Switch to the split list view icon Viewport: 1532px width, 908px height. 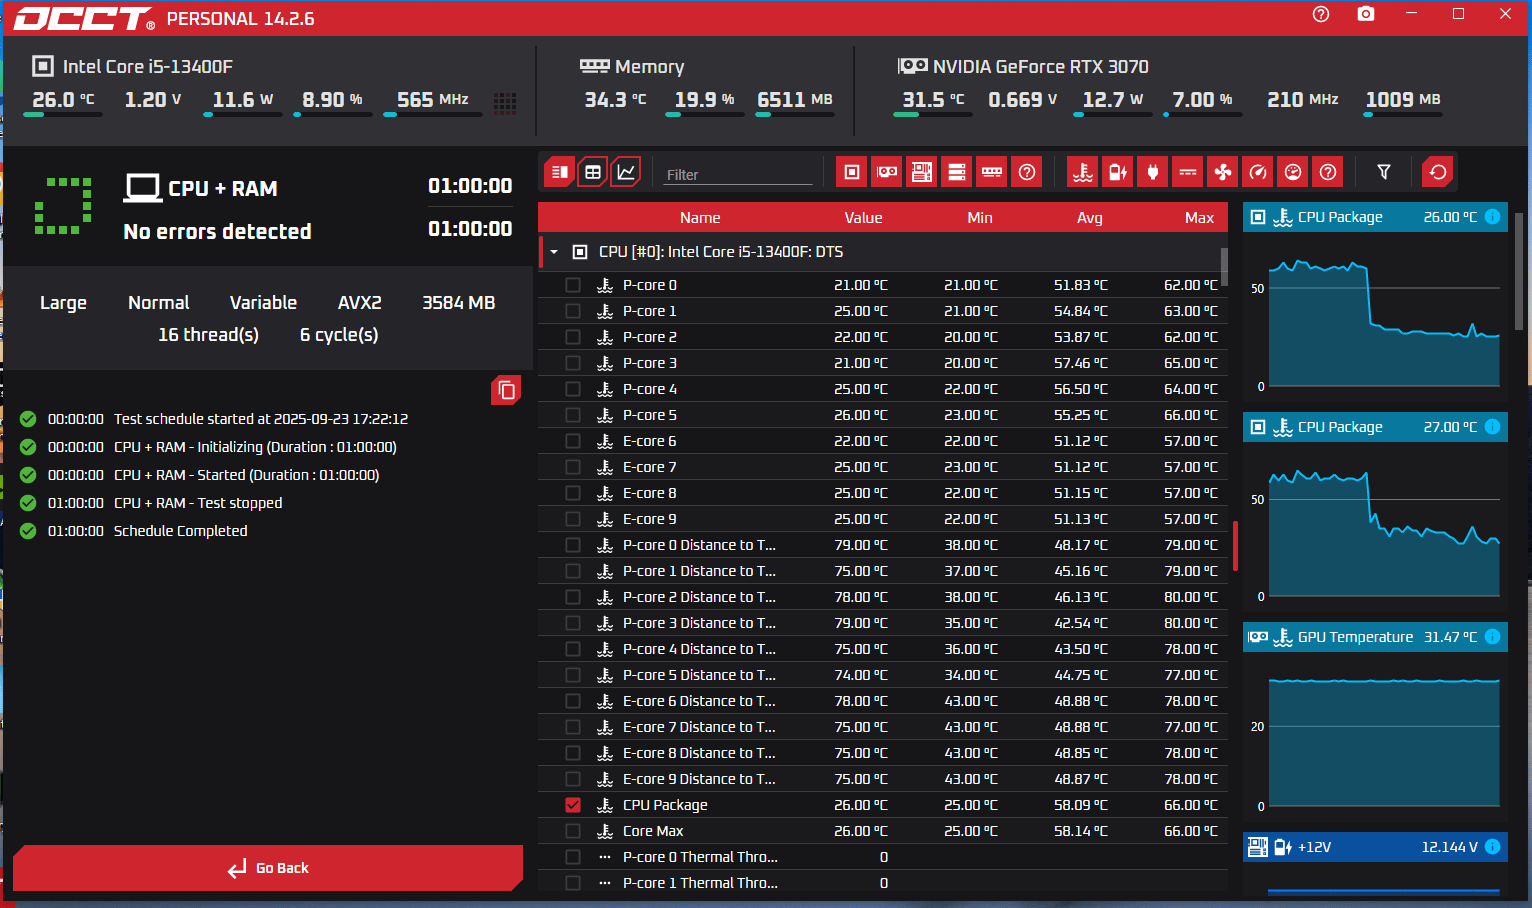[x=560, y=172]
